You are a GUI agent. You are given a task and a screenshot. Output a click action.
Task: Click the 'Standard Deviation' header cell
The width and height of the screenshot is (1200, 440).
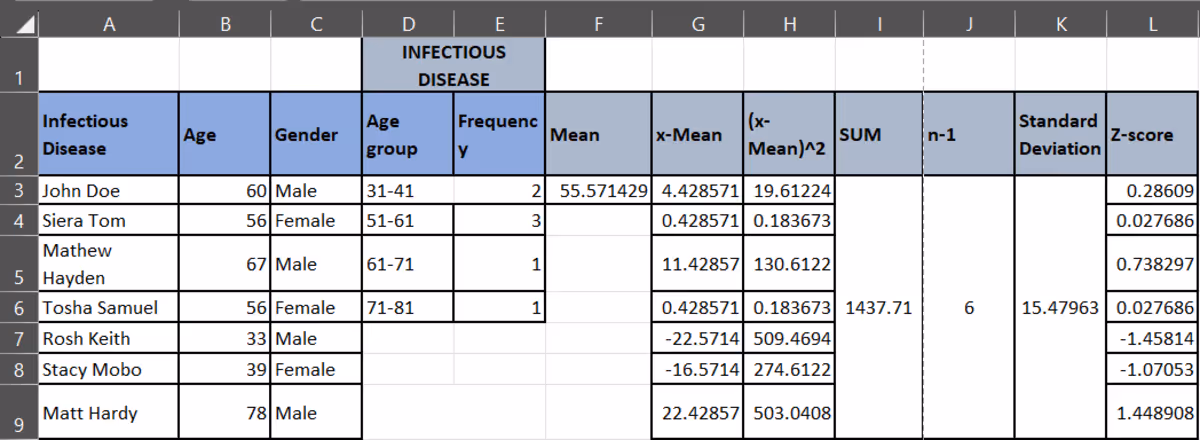point(1059,134)
